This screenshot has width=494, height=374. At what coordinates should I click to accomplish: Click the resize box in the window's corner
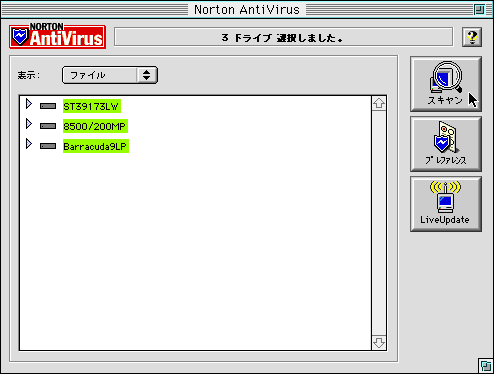485,366
